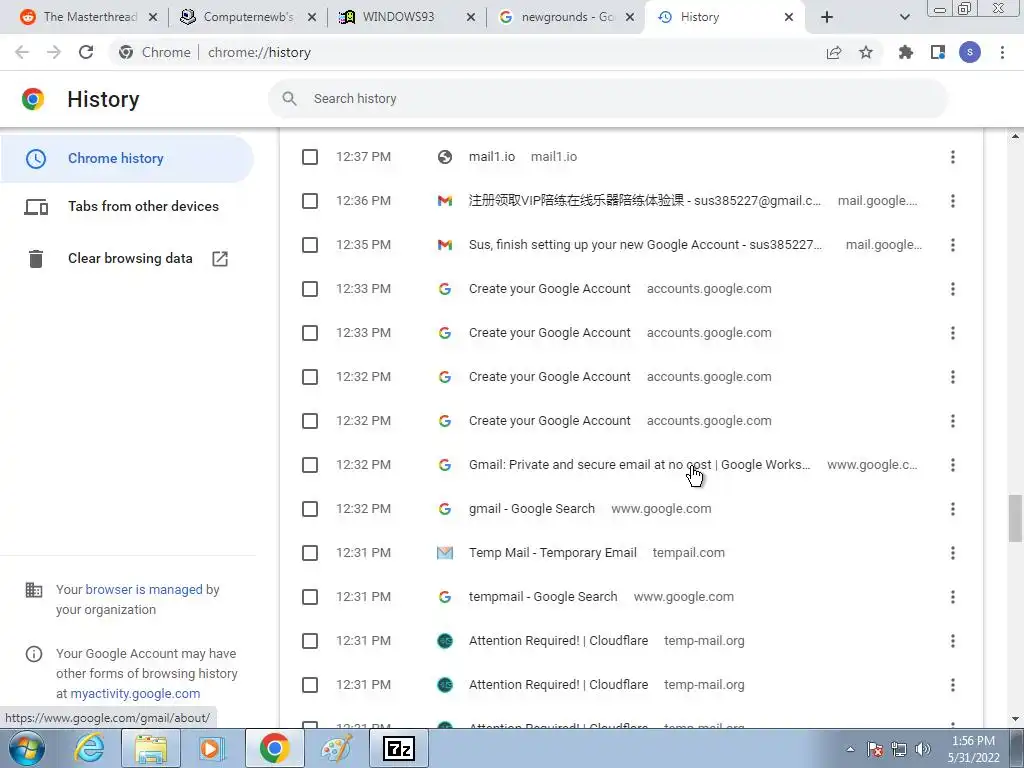Expand the tab search dropdown arrow
Image resolution: width=1024 pixels, height=768 pixels.
[904, 17]
